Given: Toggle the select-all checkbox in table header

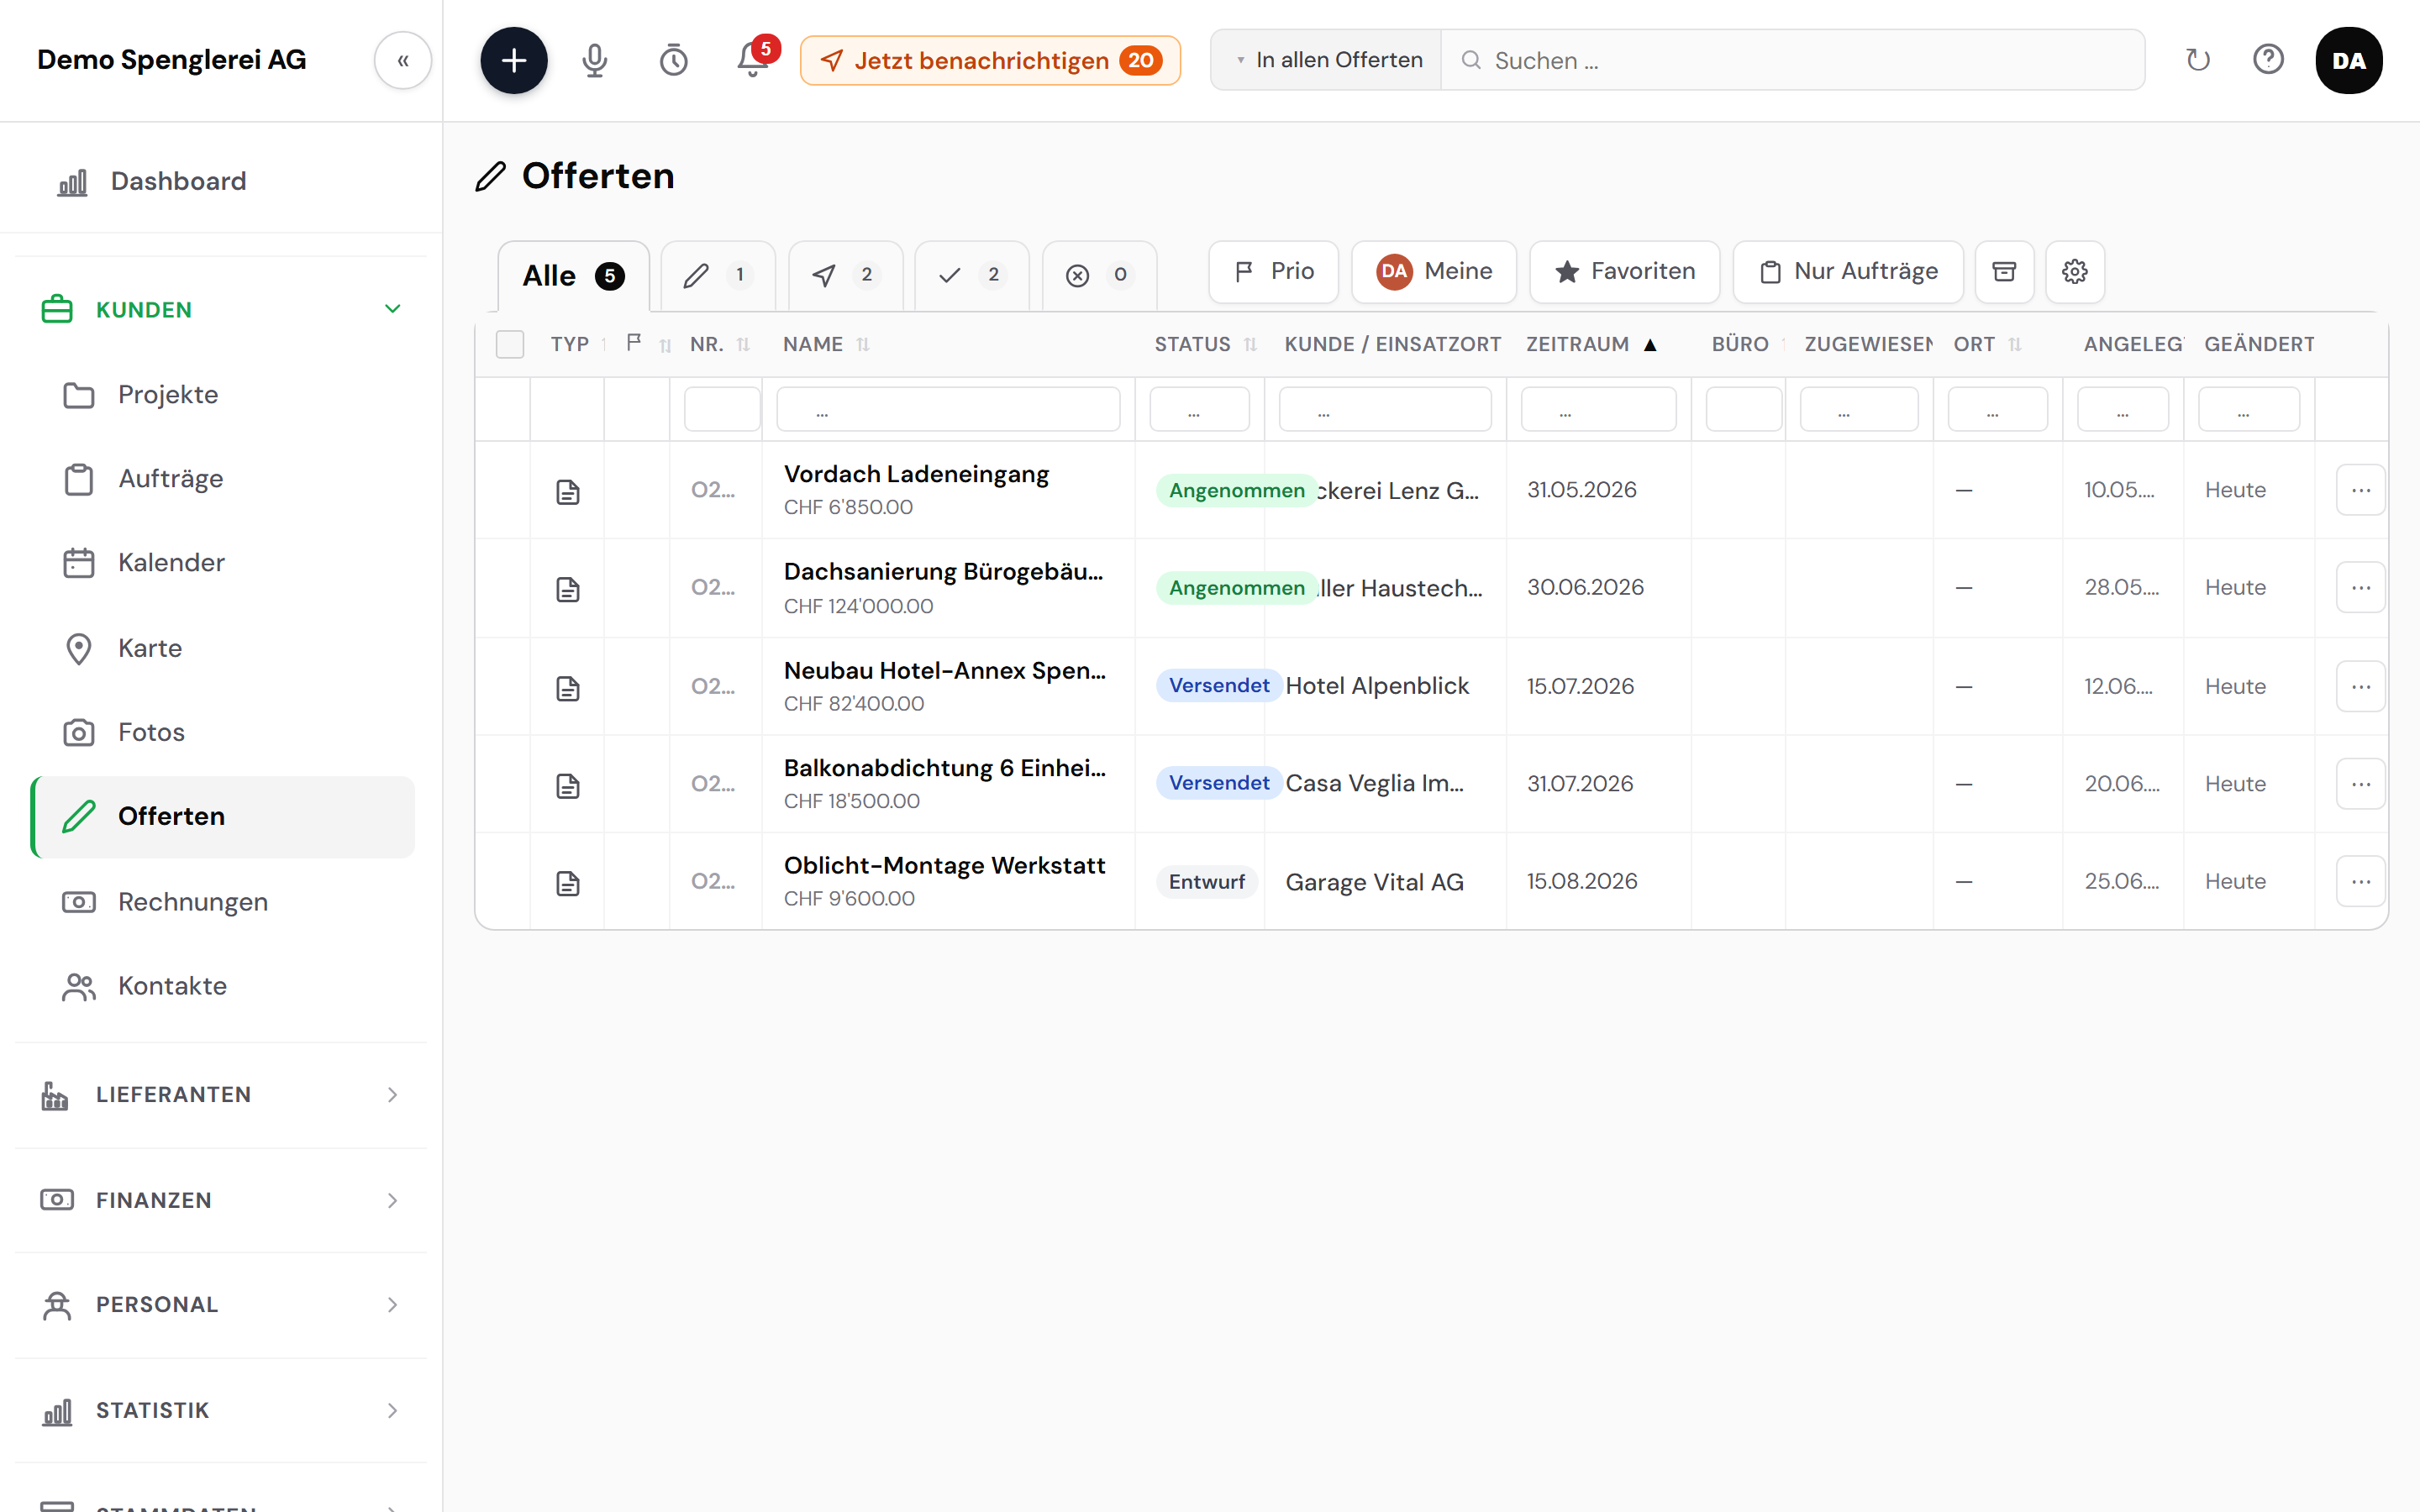Looking at the screenshot, I should (510, 344).
